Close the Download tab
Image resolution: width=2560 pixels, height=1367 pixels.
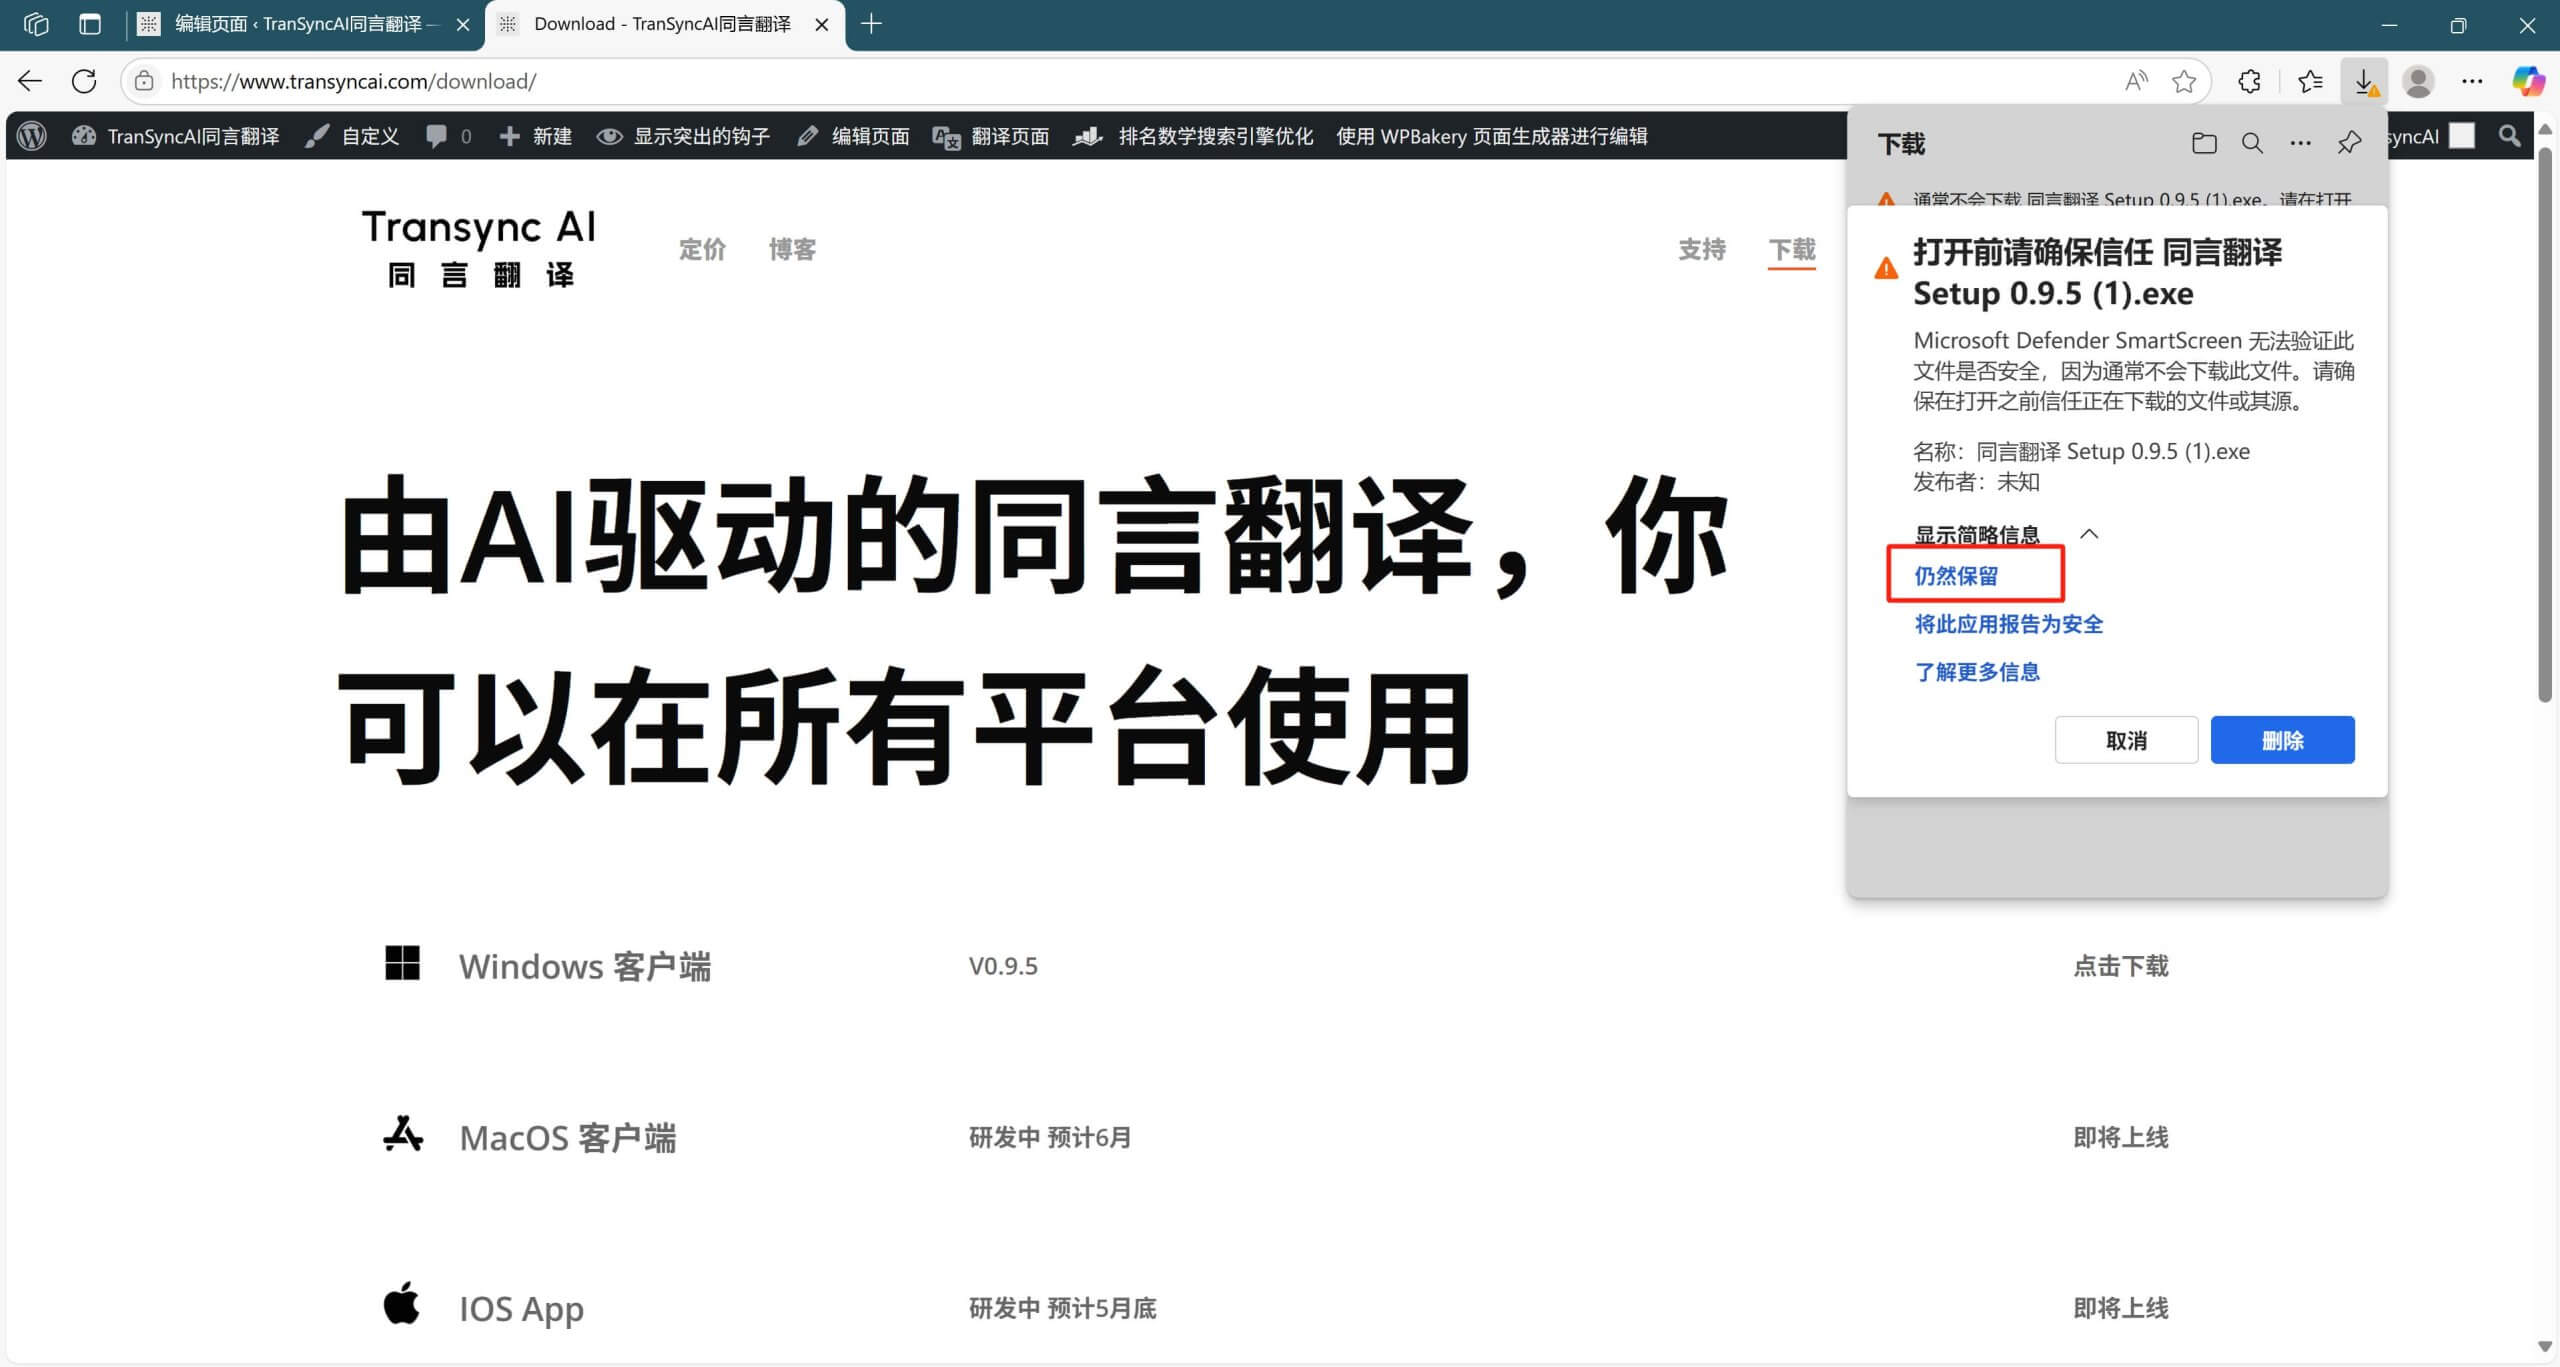pyautogui.click(x=822, y=24)
